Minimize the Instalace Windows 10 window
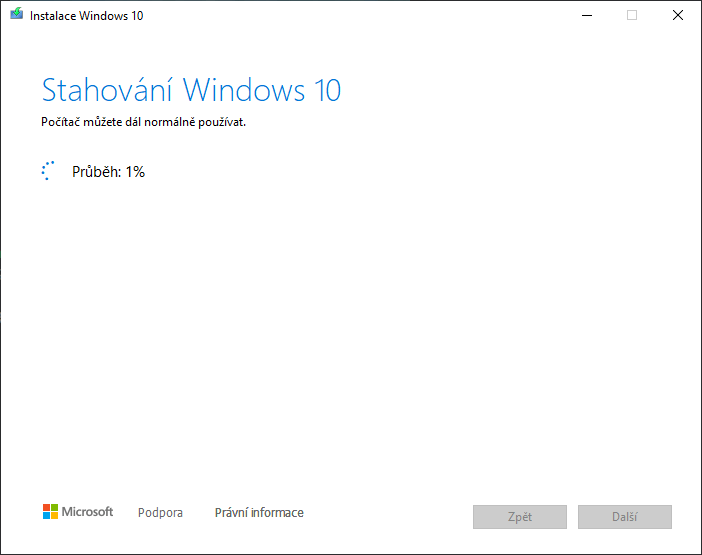702x555 pixels. point(585,15)
